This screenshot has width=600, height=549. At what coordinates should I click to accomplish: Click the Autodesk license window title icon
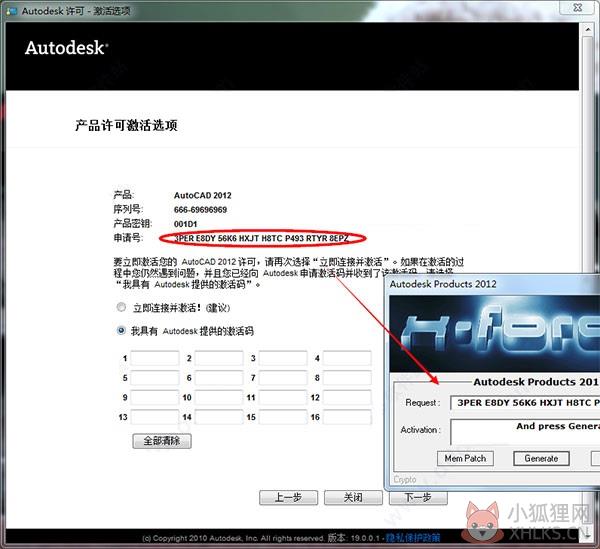click(11, 11)
